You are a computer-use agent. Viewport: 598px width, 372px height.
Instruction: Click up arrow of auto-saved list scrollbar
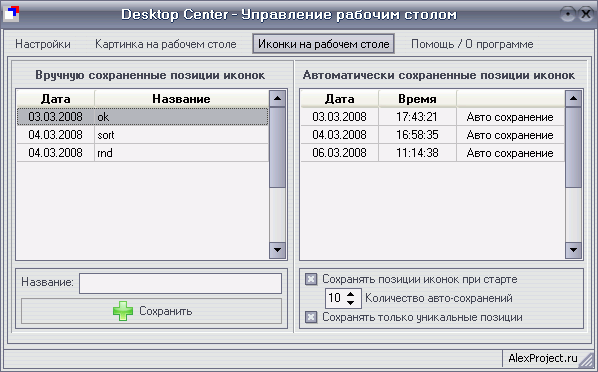(573, 99)
